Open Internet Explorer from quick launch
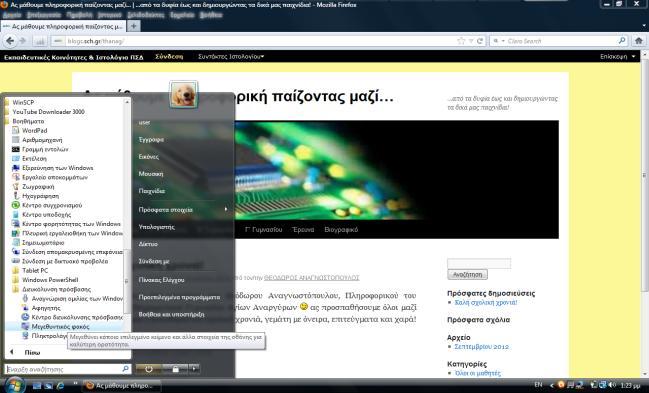This screenshot has height=393, width=649. point(60,386)
